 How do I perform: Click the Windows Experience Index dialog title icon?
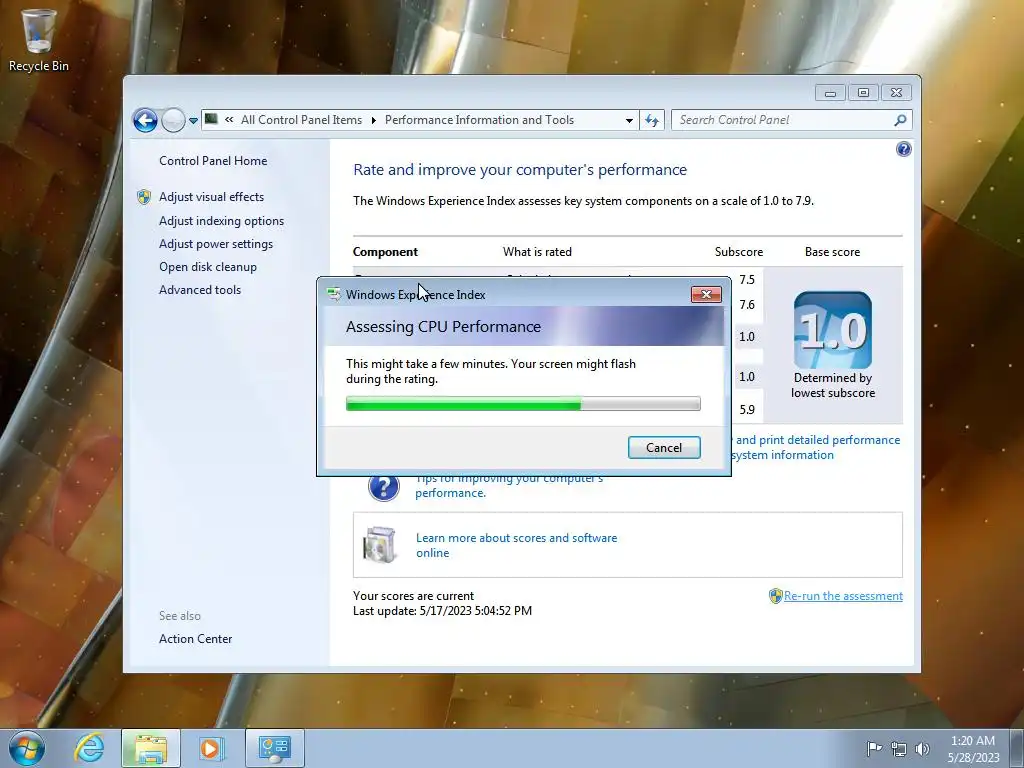[x=334, y=295]
